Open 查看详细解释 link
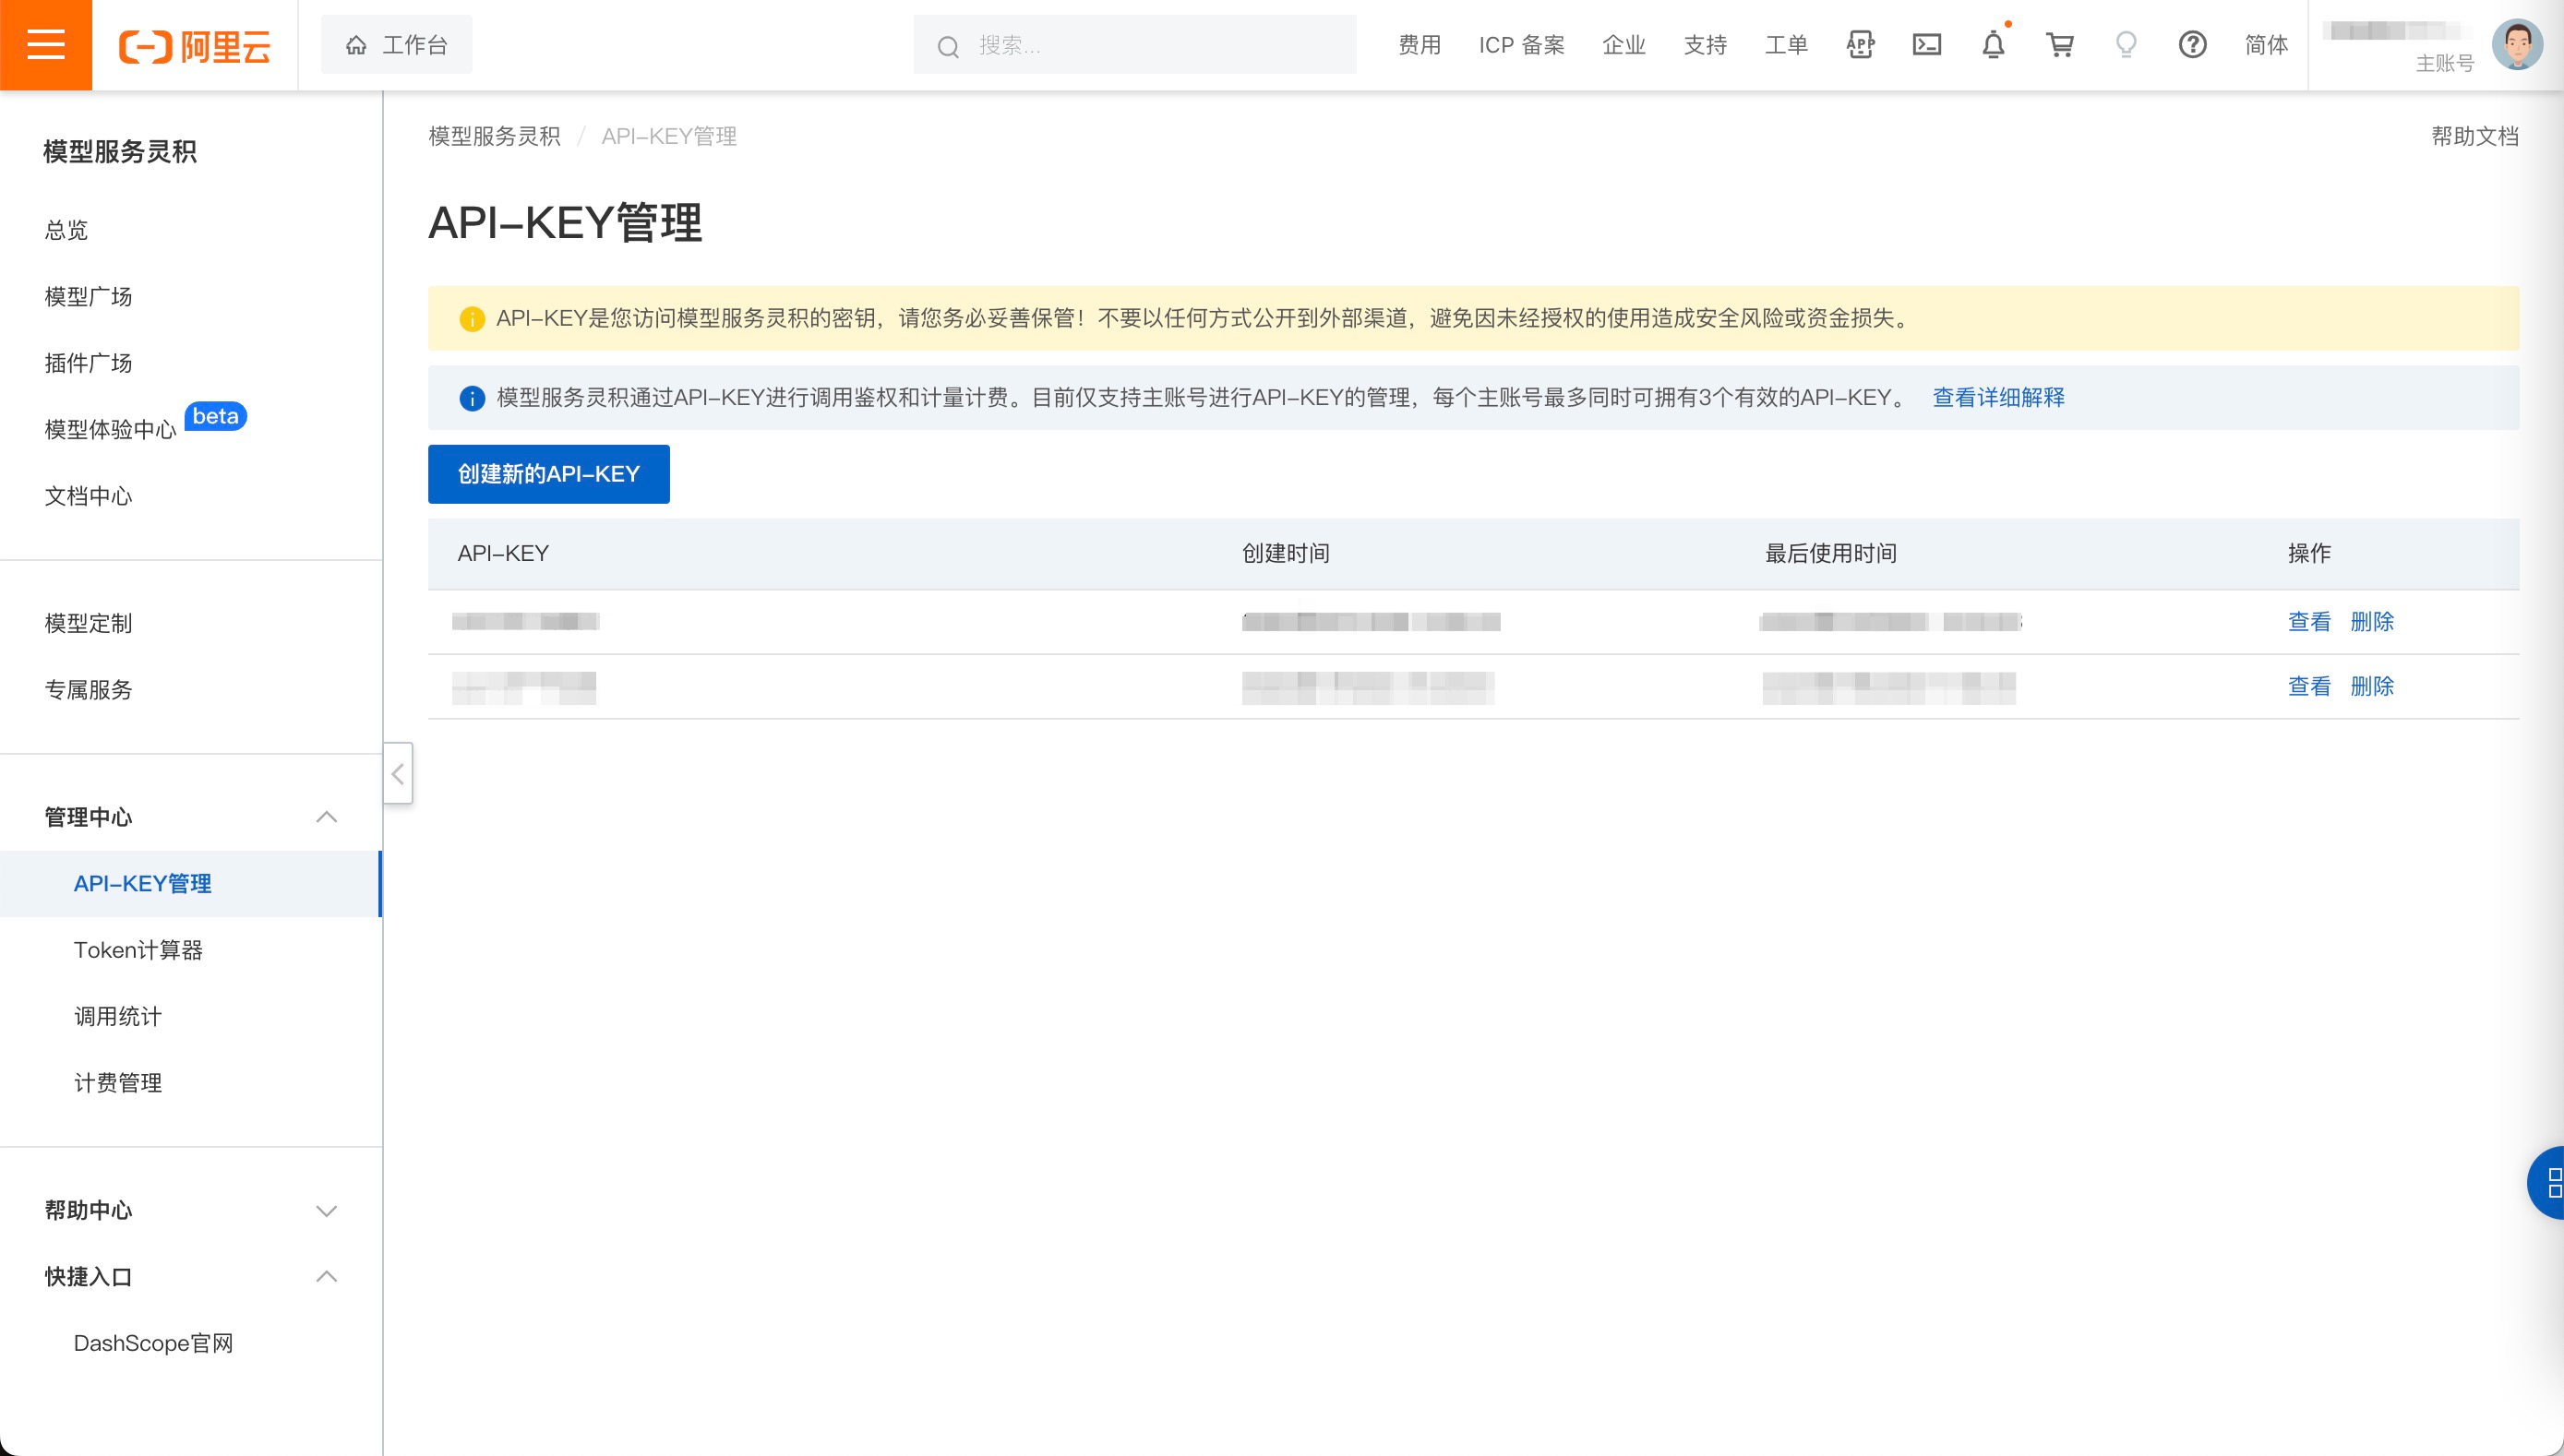 click(1998, 398)
